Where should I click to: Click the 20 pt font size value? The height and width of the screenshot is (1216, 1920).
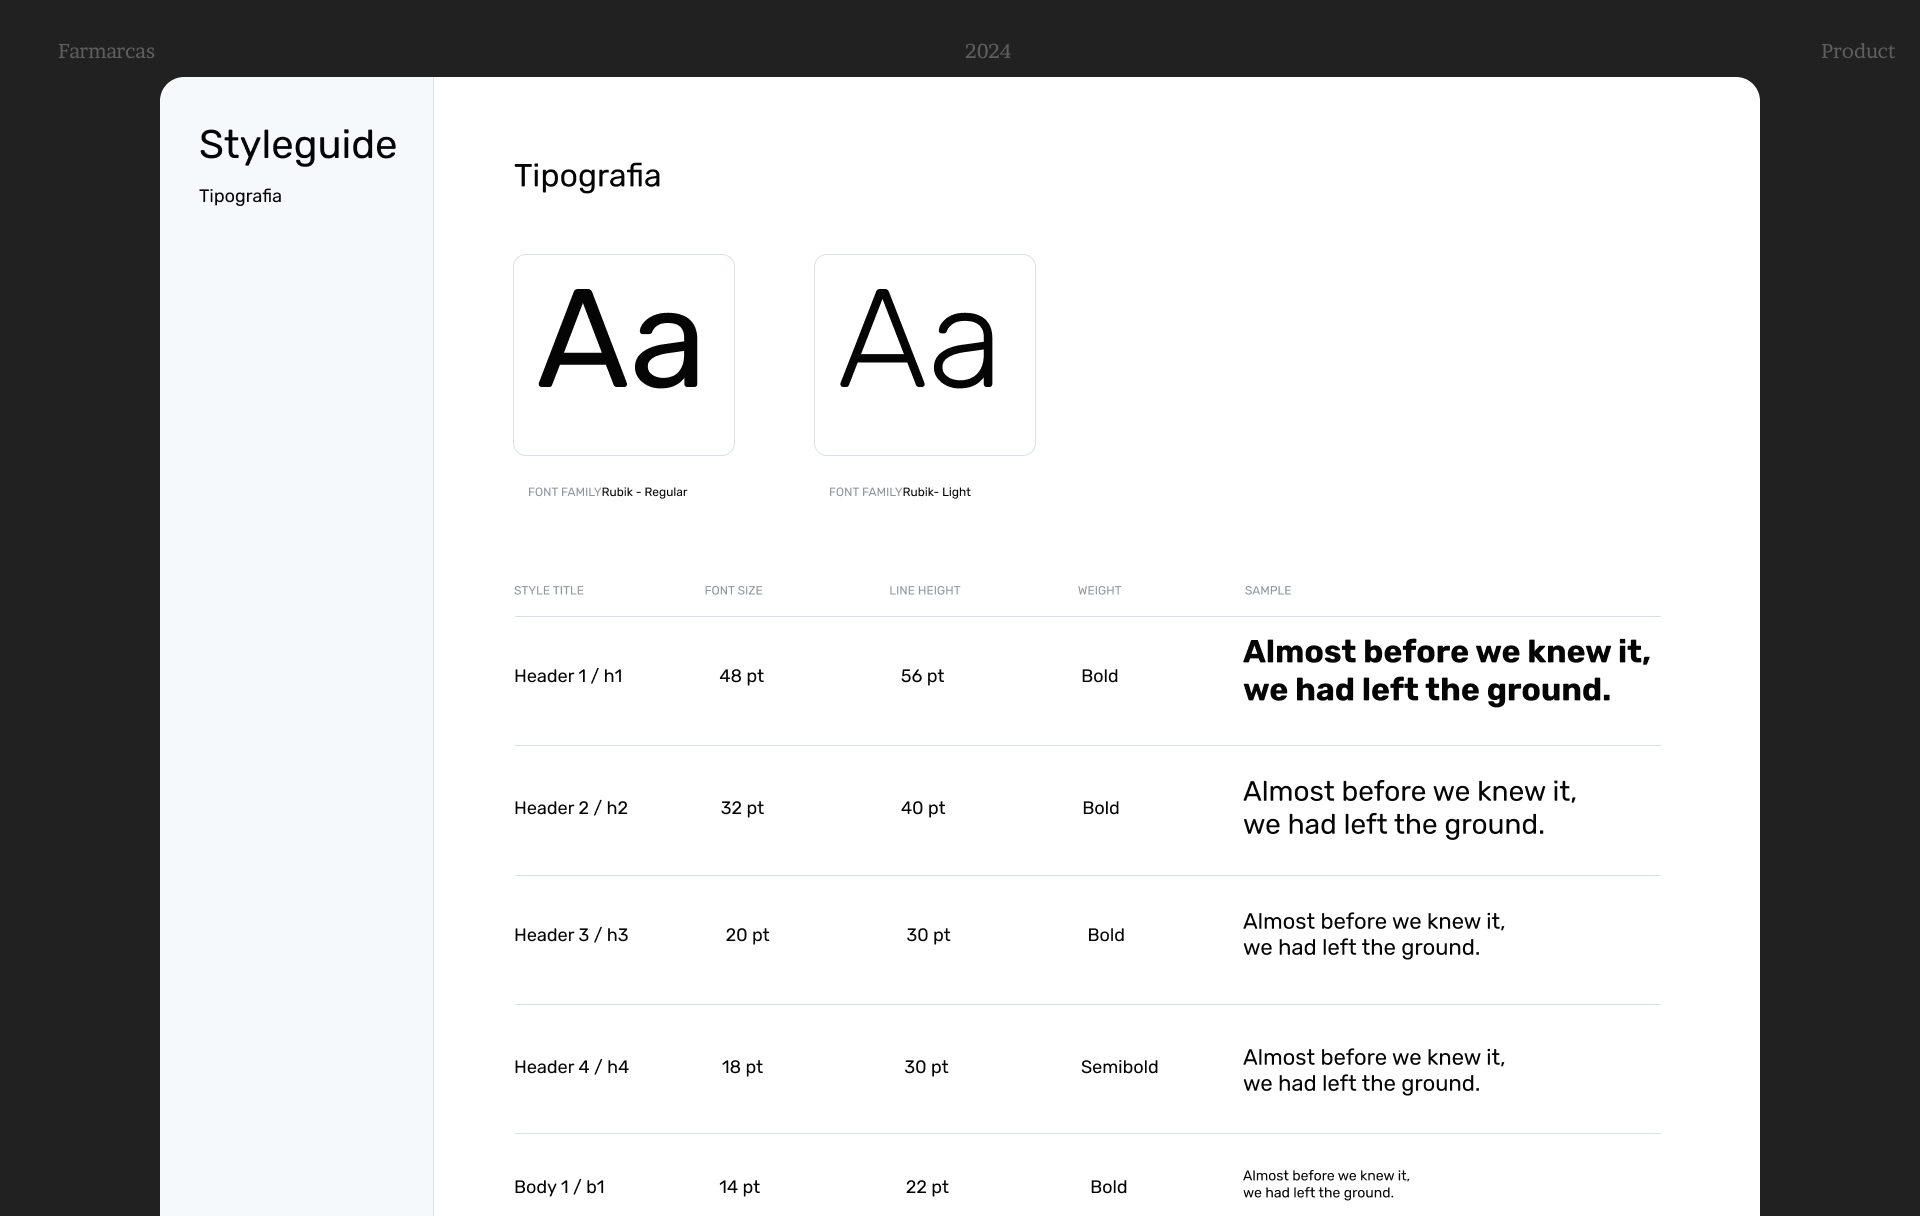pyautogui.click(x=747, y=935)
